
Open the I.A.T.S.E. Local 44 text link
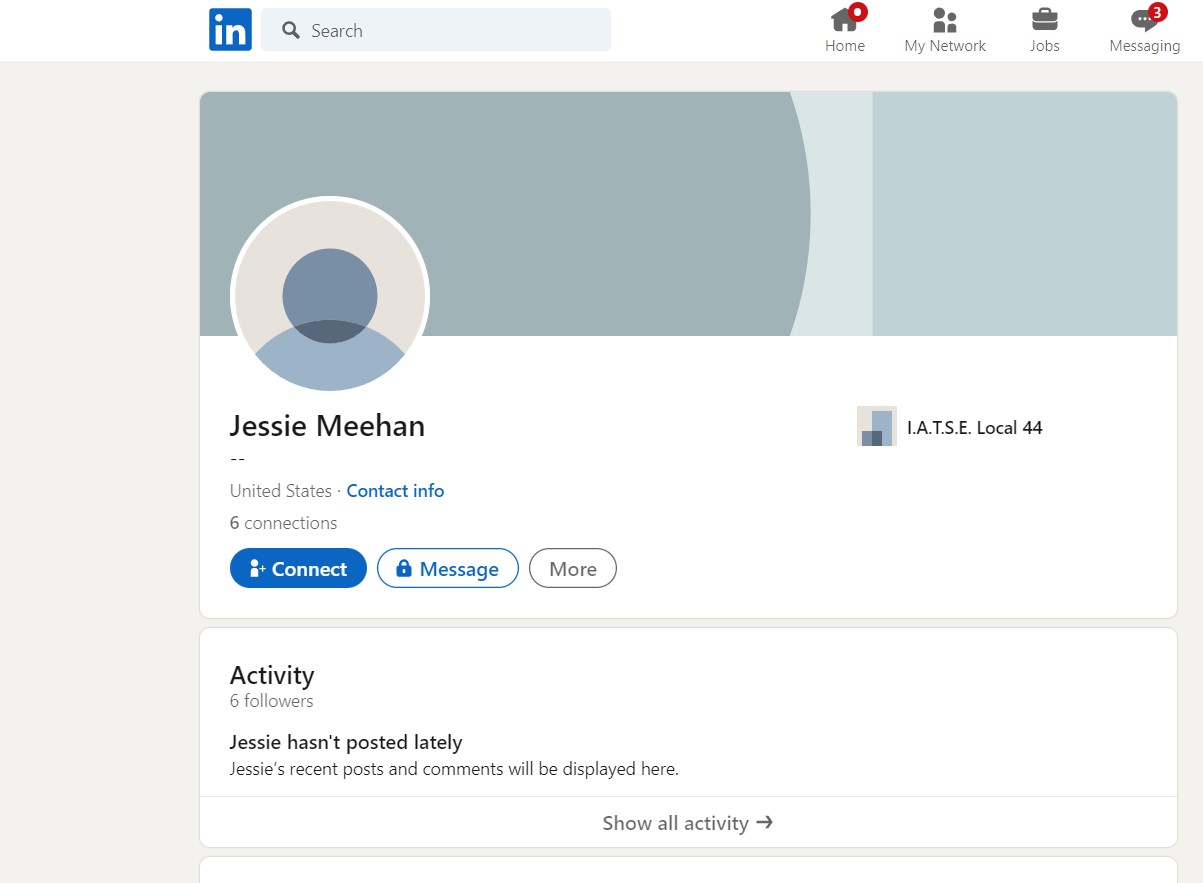pos(974,428)
